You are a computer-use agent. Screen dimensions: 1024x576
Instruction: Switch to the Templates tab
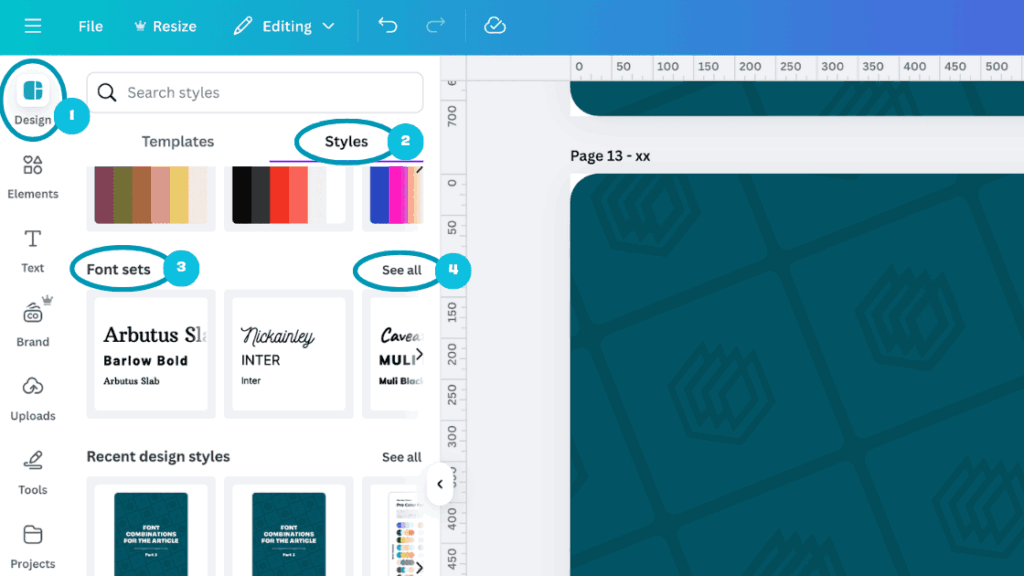(177, 142)
